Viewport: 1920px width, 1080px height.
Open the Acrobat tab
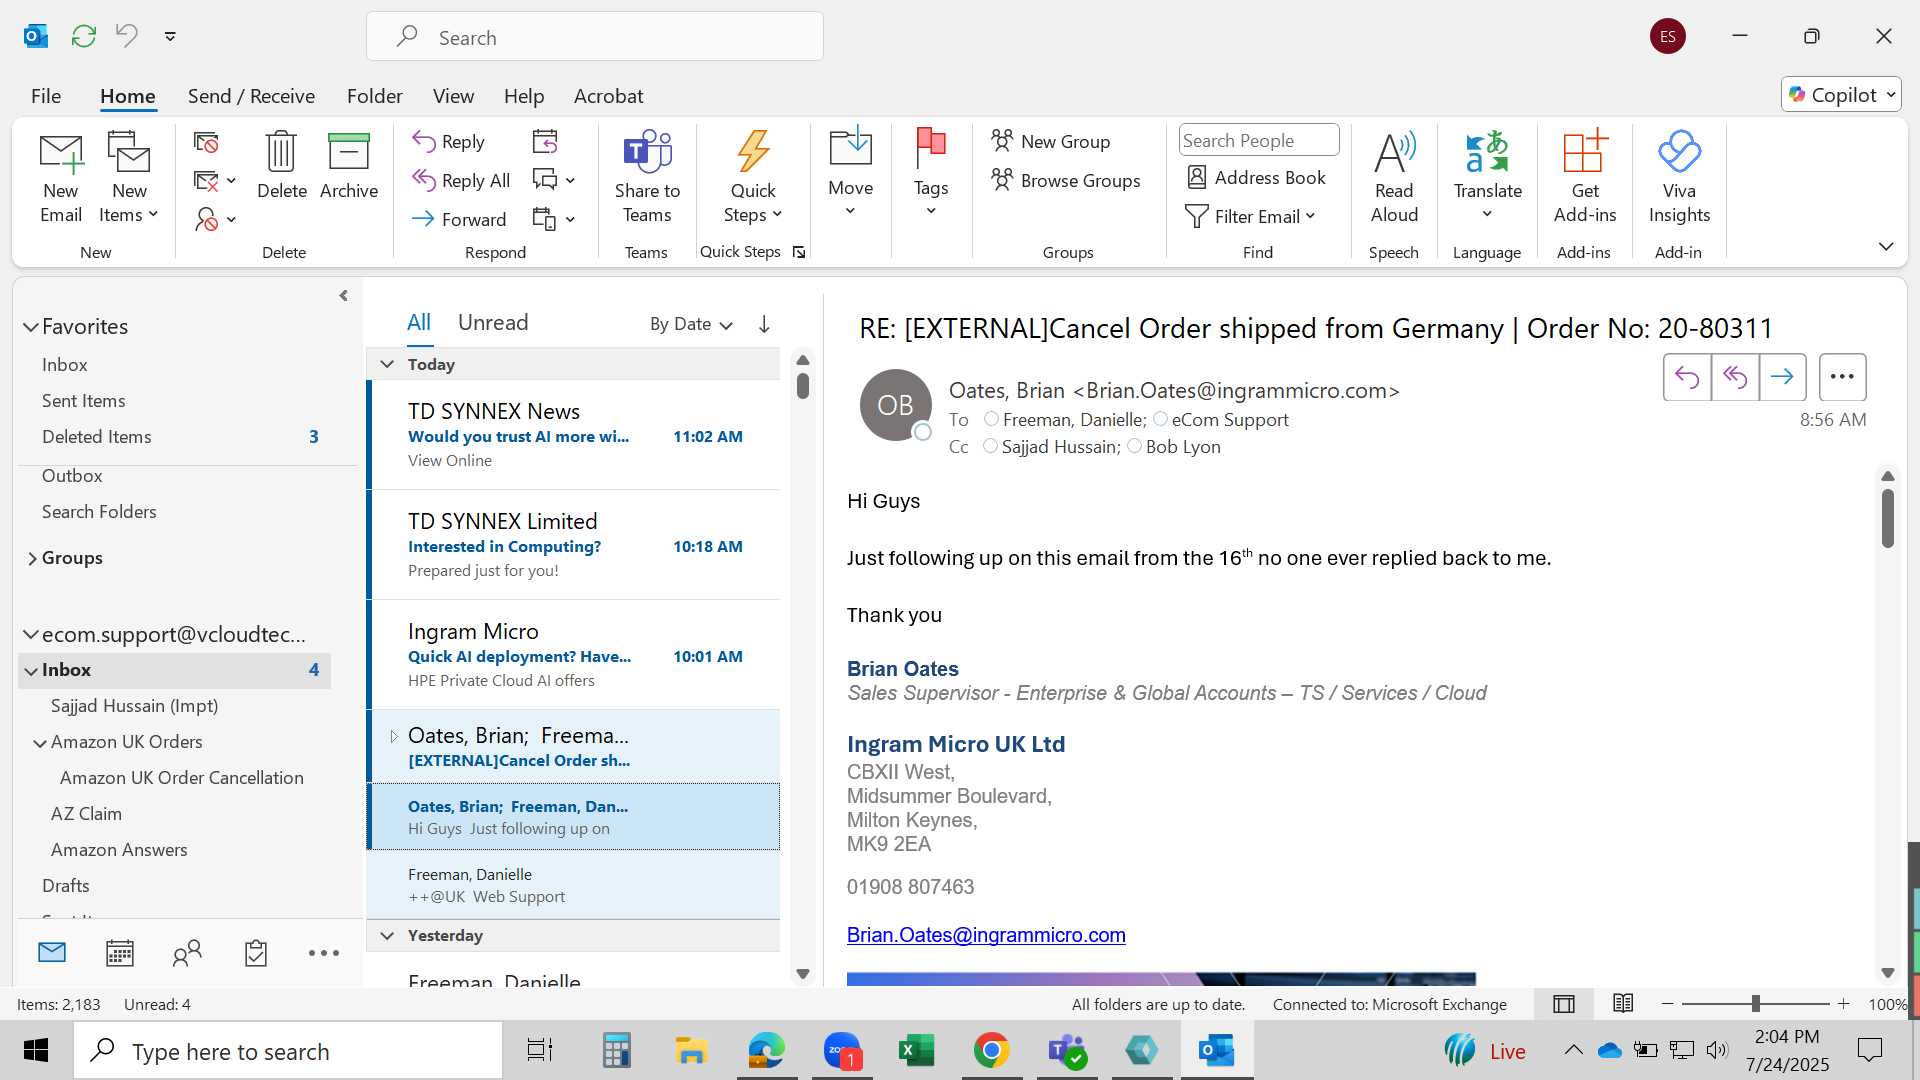[x=608, y=96]
